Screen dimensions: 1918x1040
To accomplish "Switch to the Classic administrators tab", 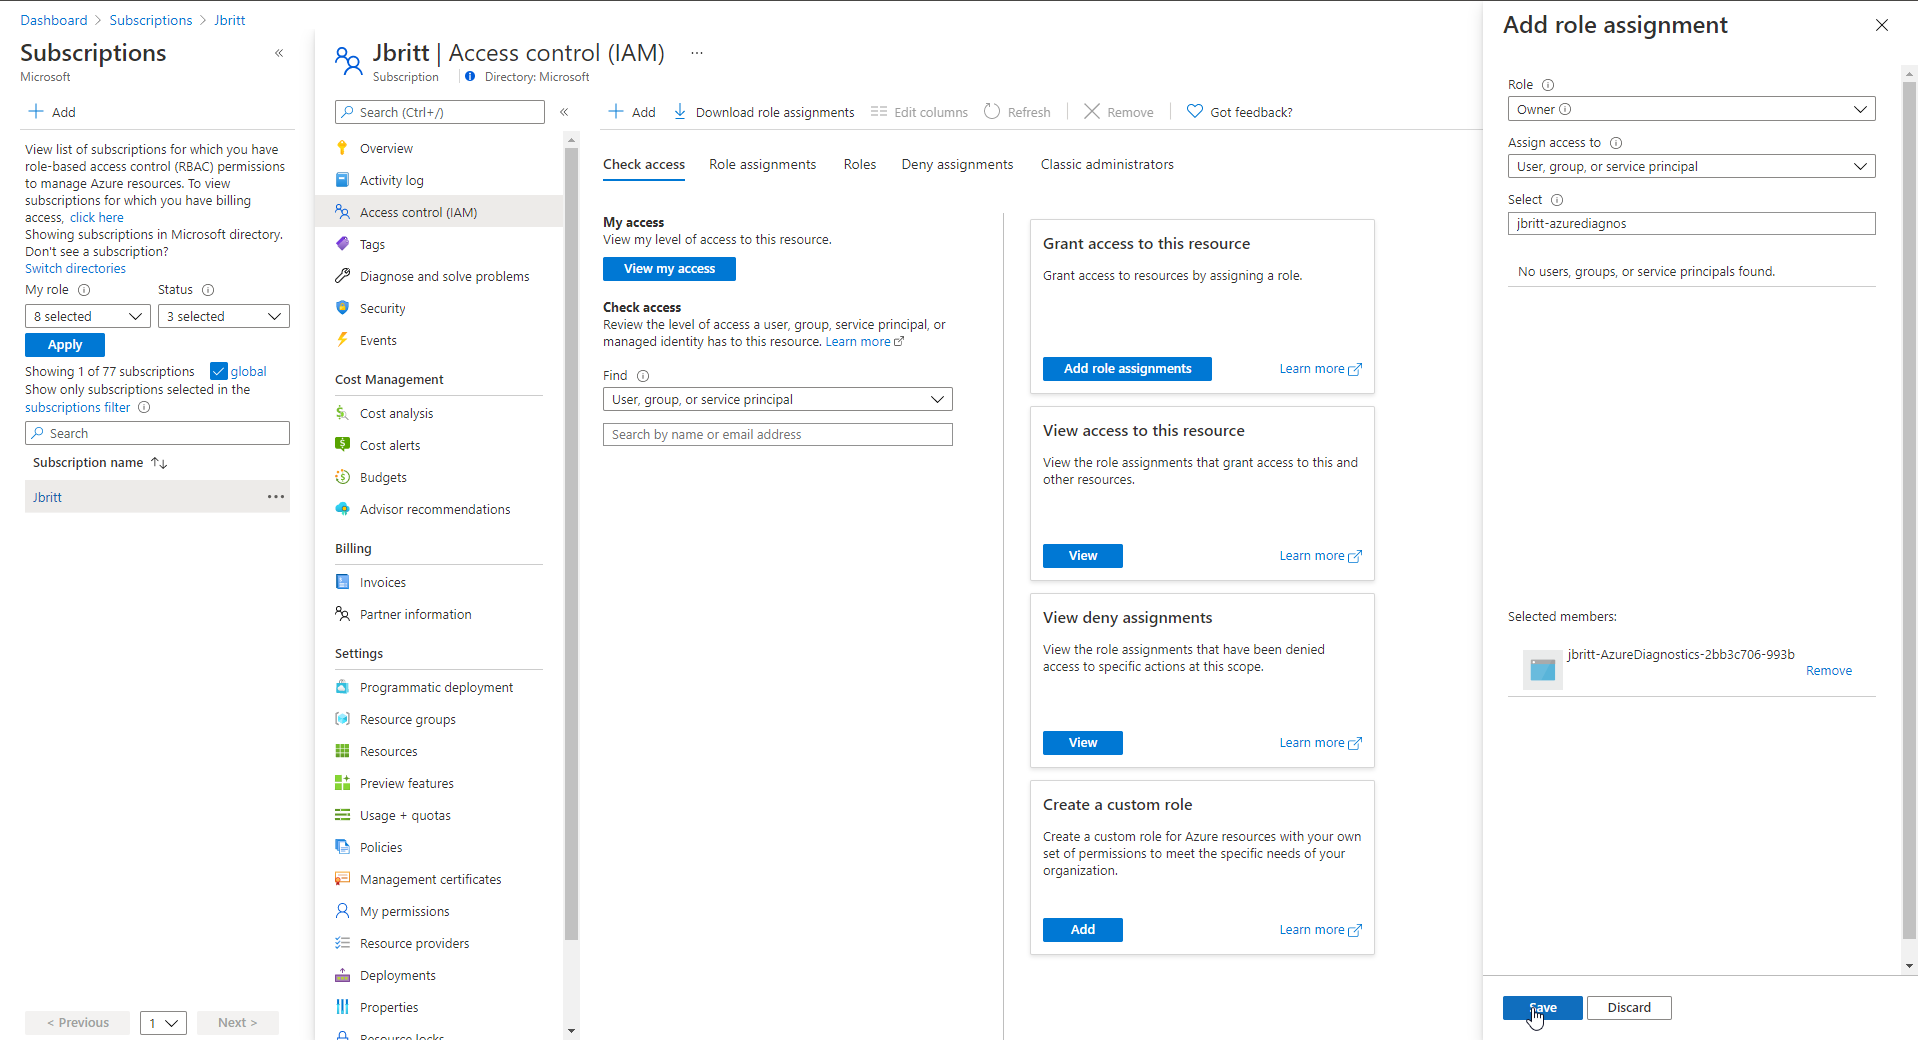I will tap(1107, 165).
